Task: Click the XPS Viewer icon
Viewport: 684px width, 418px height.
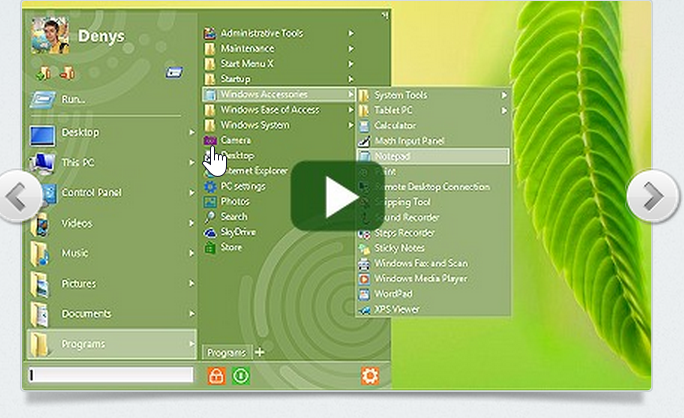Action: [x=364, y=309]
